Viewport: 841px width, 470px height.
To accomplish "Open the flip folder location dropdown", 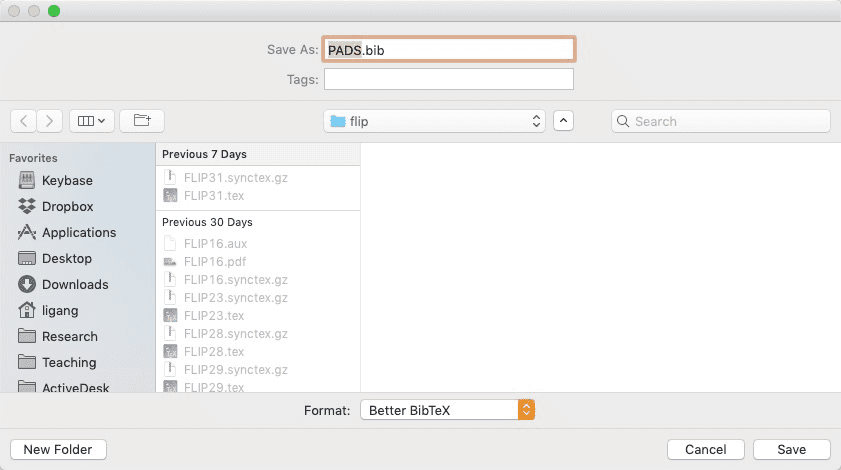I will (435, 121).
